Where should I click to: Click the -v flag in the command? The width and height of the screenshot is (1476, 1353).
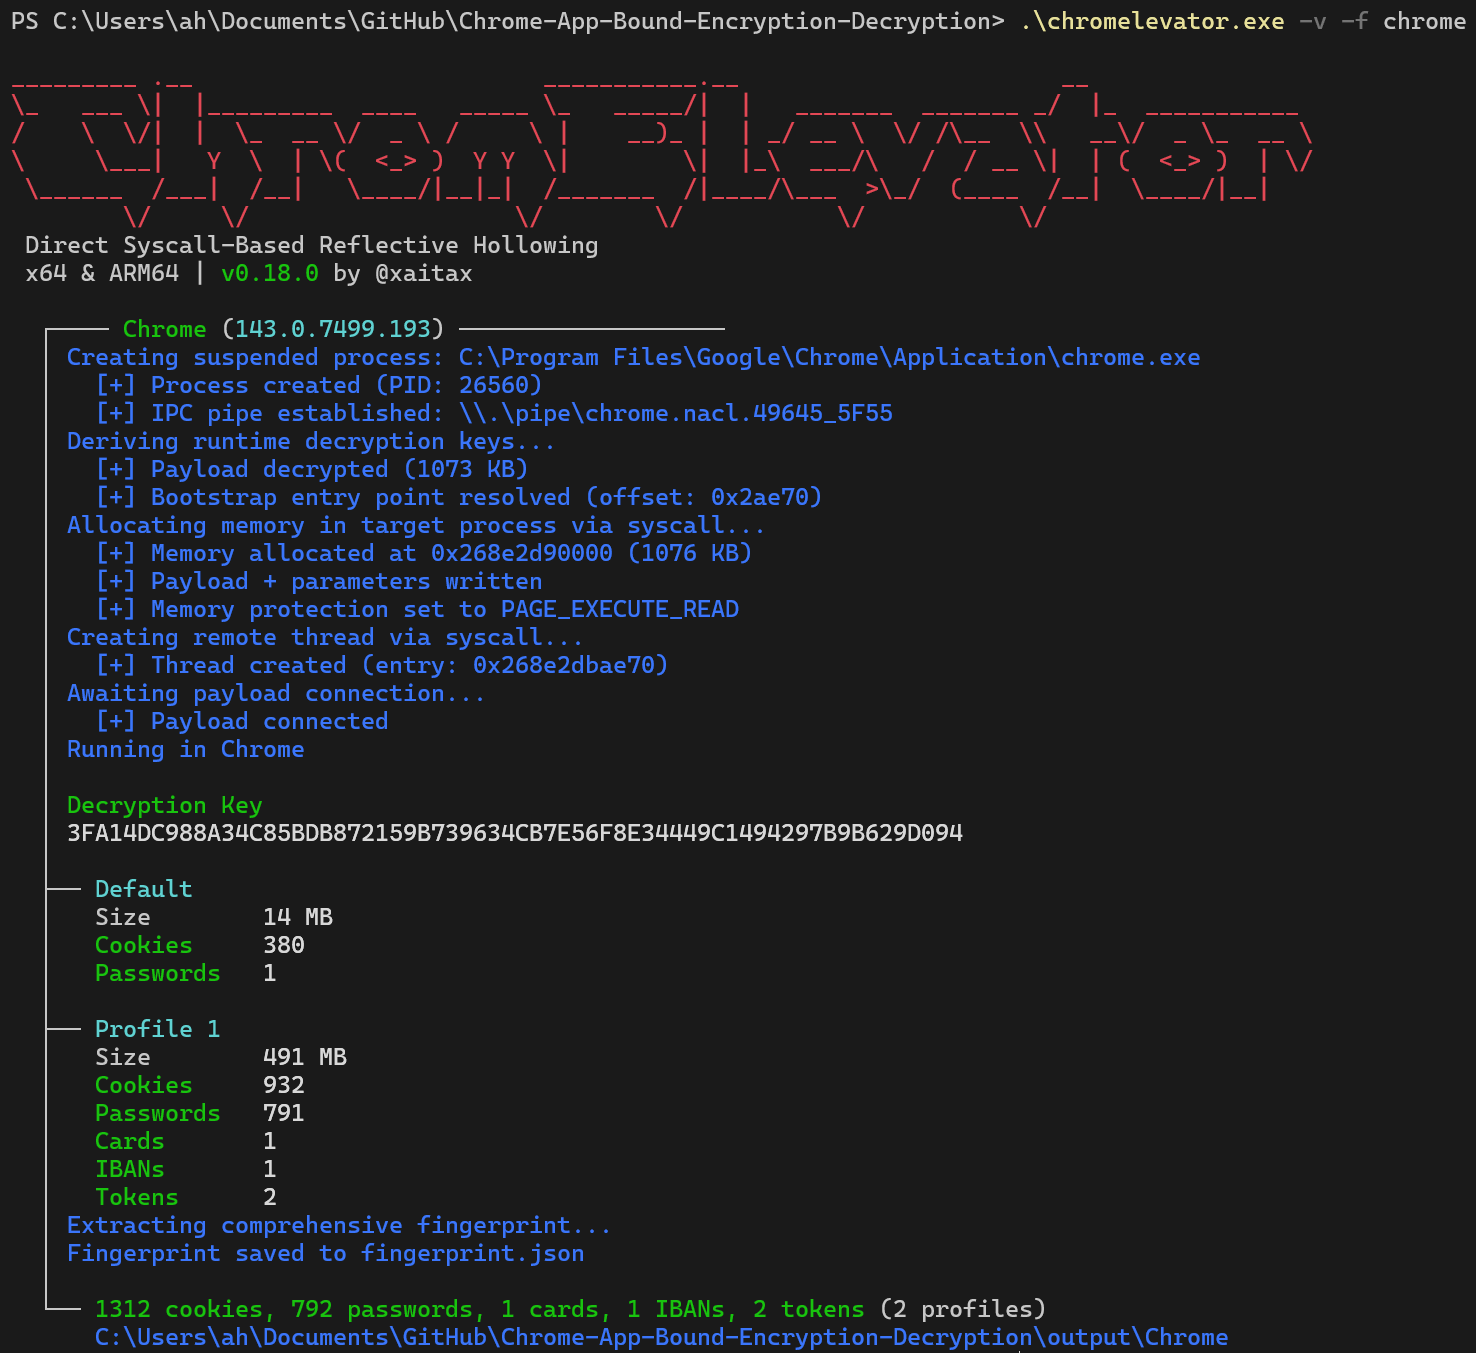click(x=1312, y=21)
